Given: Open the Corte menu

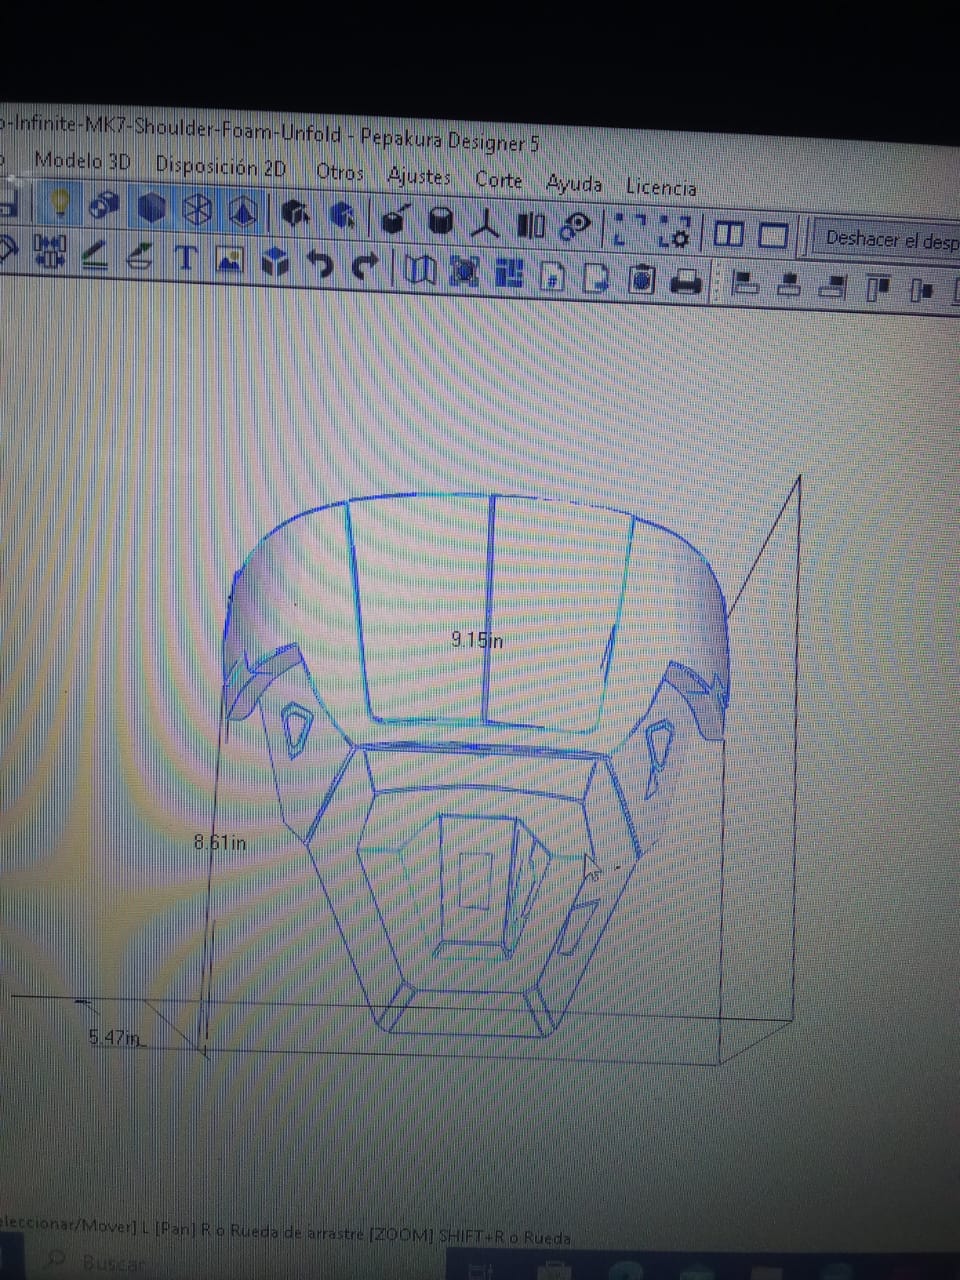Looking at the screenshot, I should tap(498, 180).
